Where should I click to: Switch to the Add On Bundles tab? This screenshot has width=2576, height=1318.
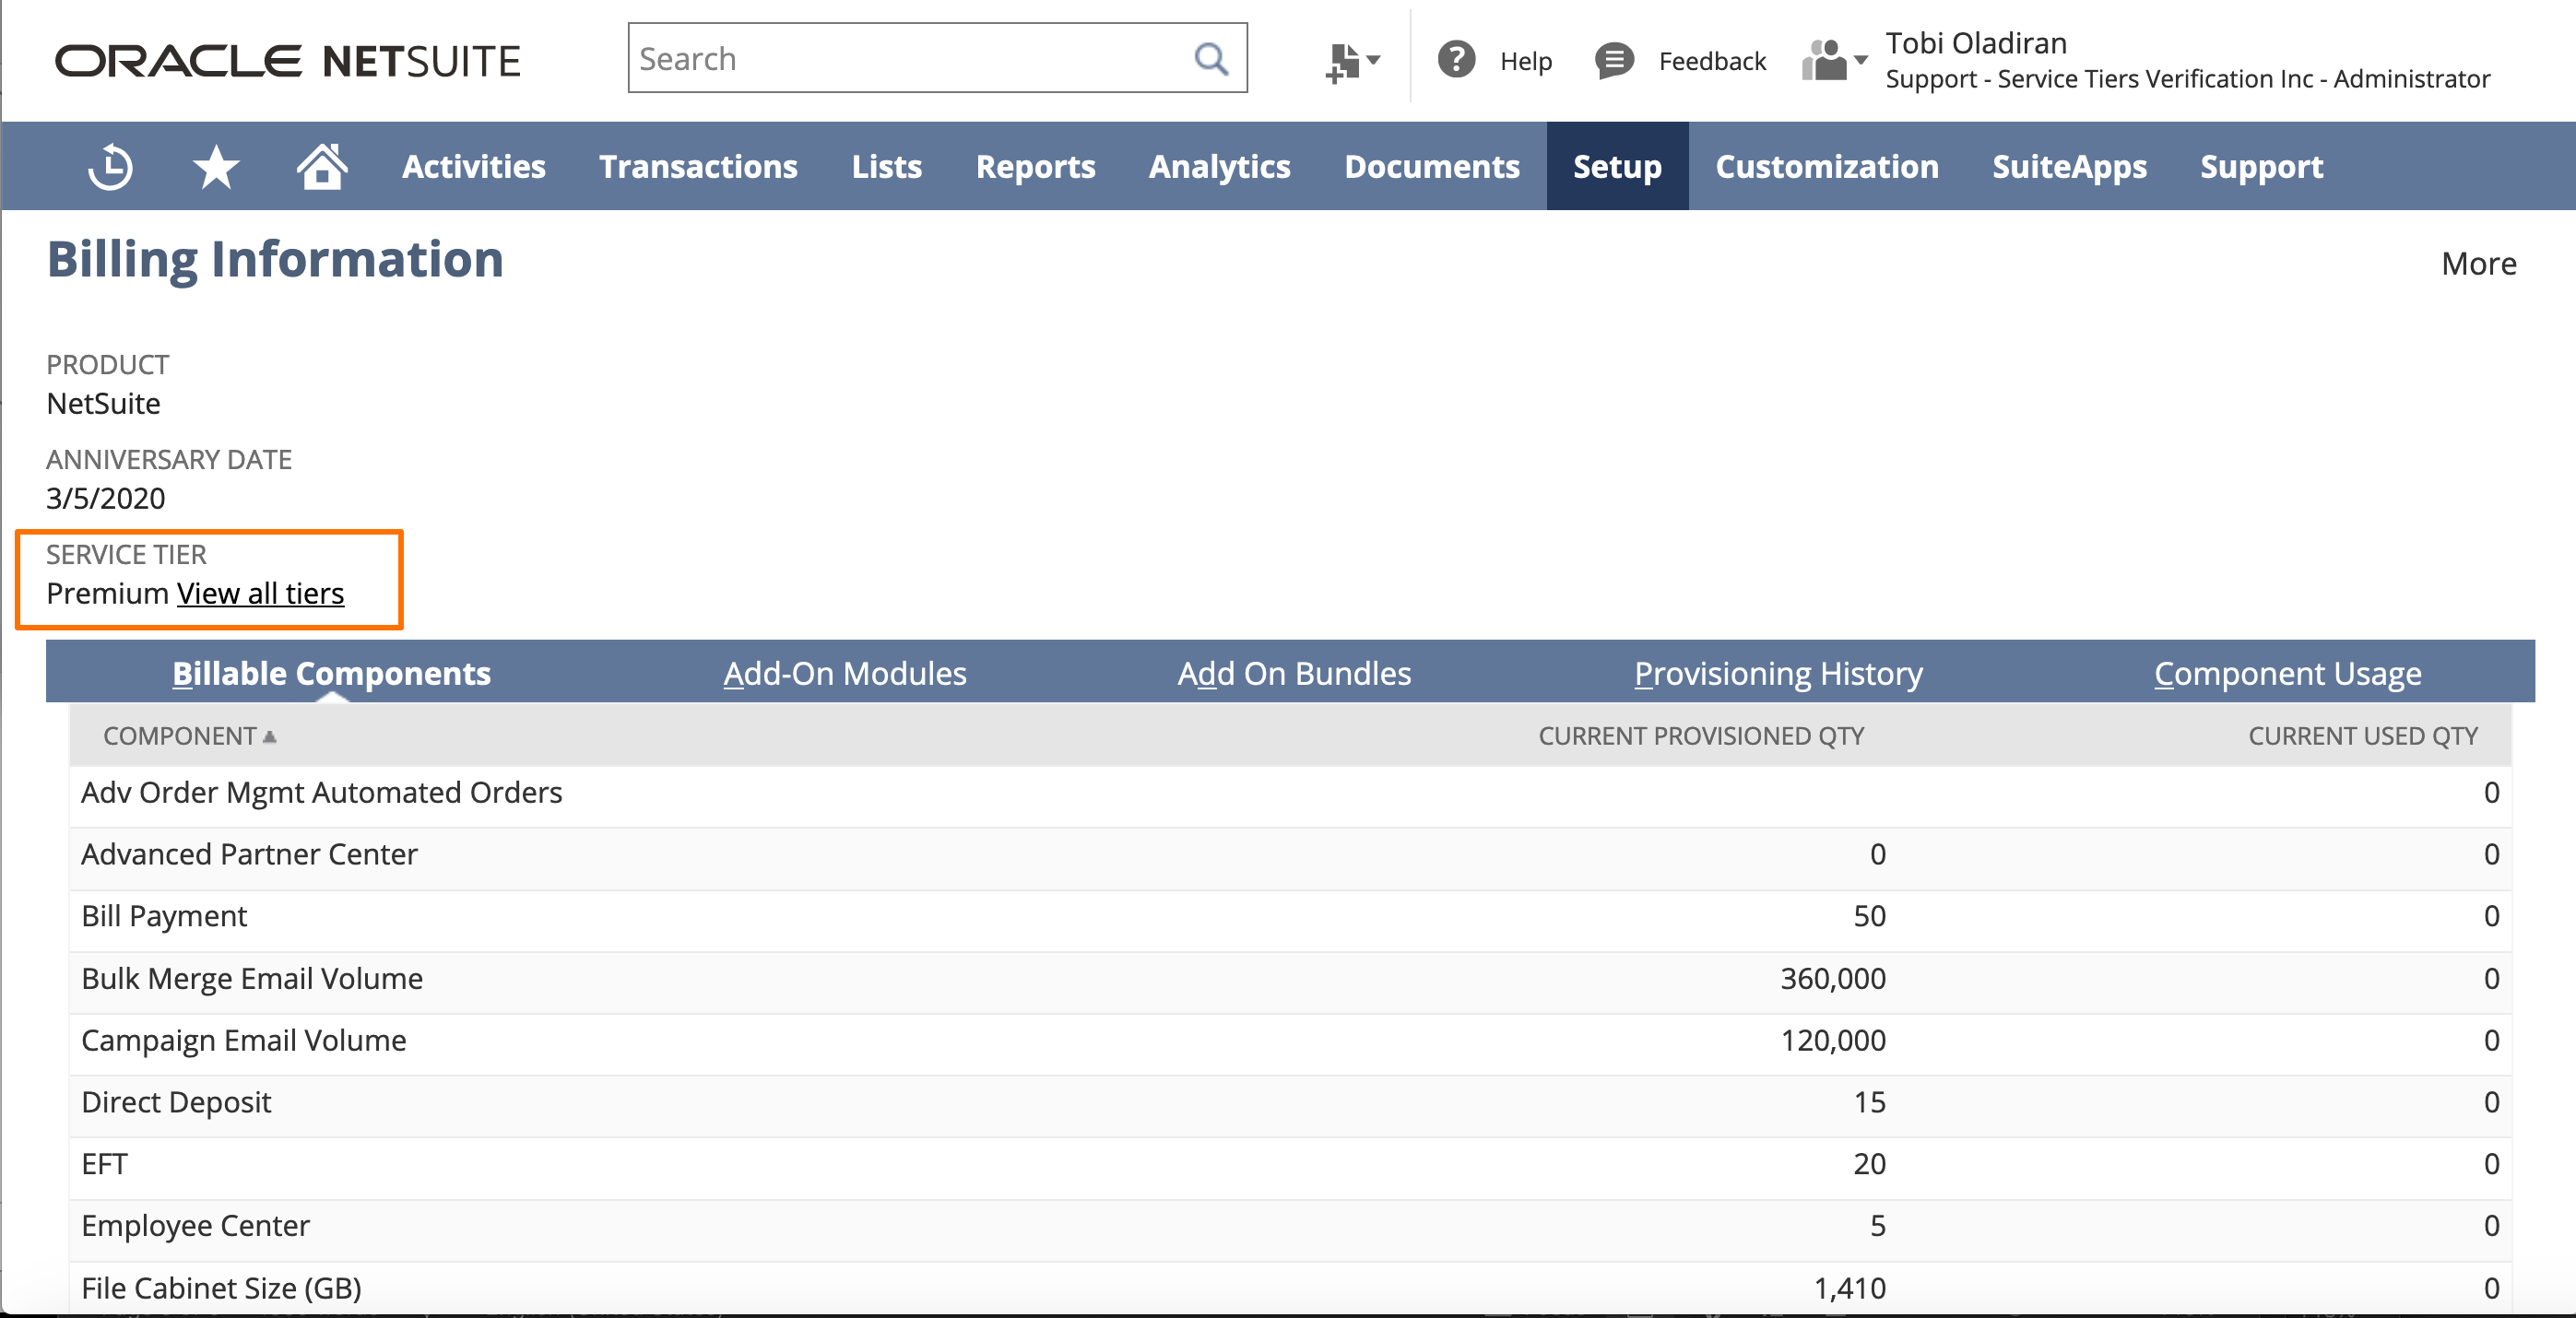tap(1294, 673)
